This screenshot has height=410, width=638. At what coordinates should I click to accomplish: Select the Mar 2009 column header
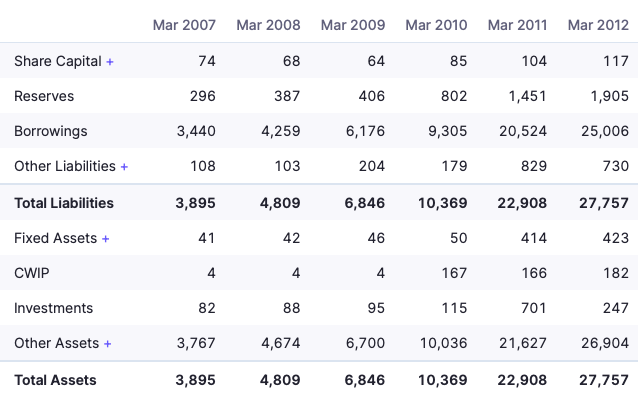pyautogui.click(x=350, y=24)
